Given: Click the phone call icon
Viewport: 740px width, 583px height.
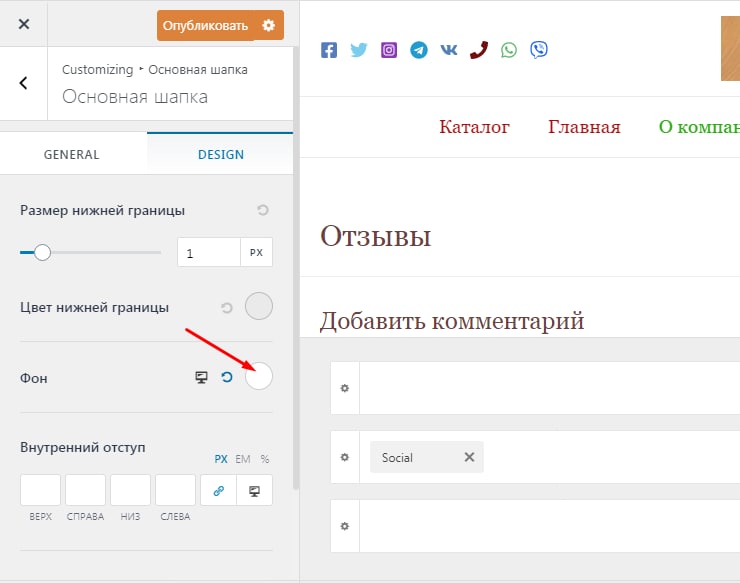Looking at the screenshot, I should (479, 50).
